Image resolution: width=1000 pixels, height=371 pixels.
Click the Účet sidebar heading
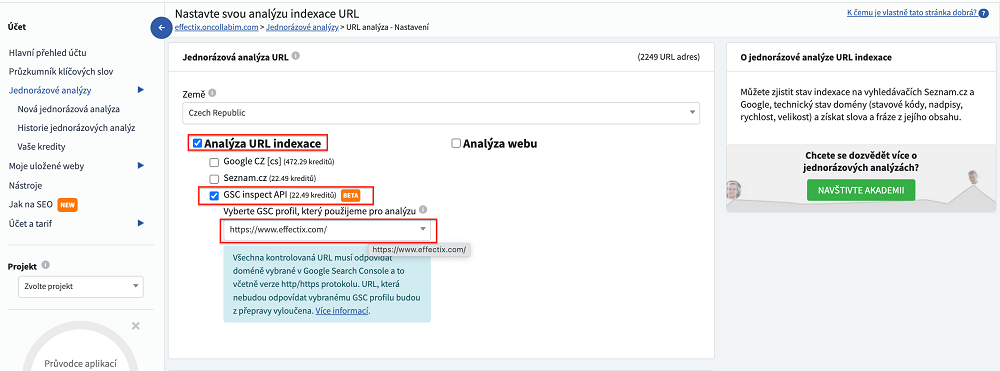click(x=17, y=27)
